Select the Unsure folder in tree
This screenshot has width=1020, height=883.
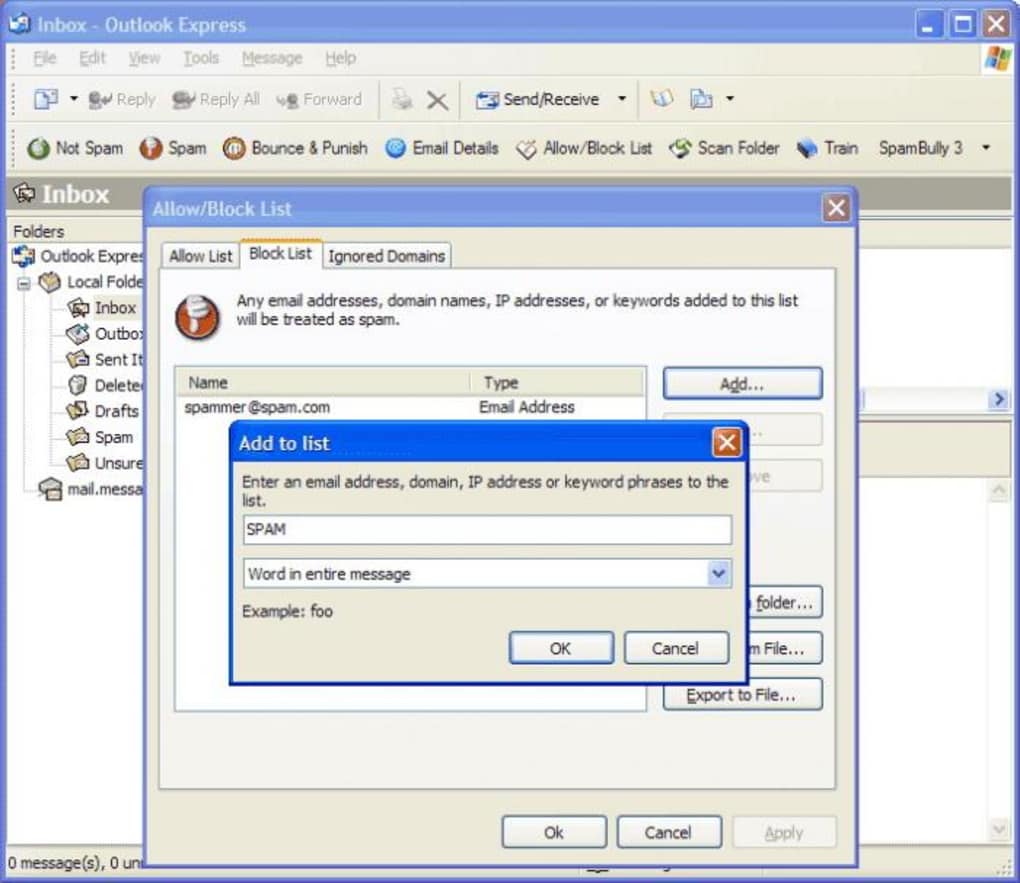pyautogui.click(x=104, y=463)
